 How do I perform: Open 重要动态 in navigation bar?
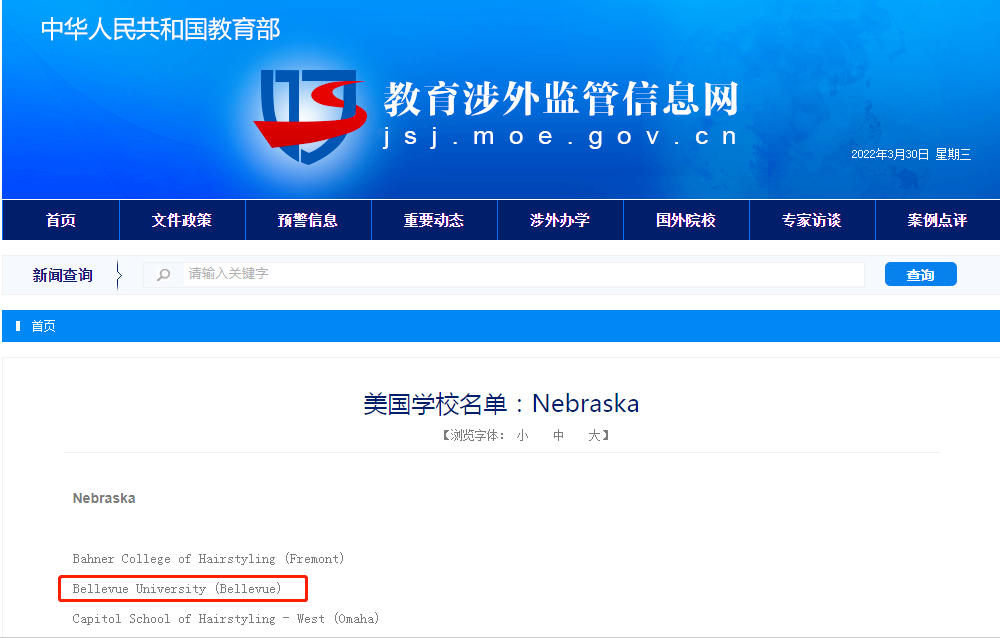[x=434, y=220]
